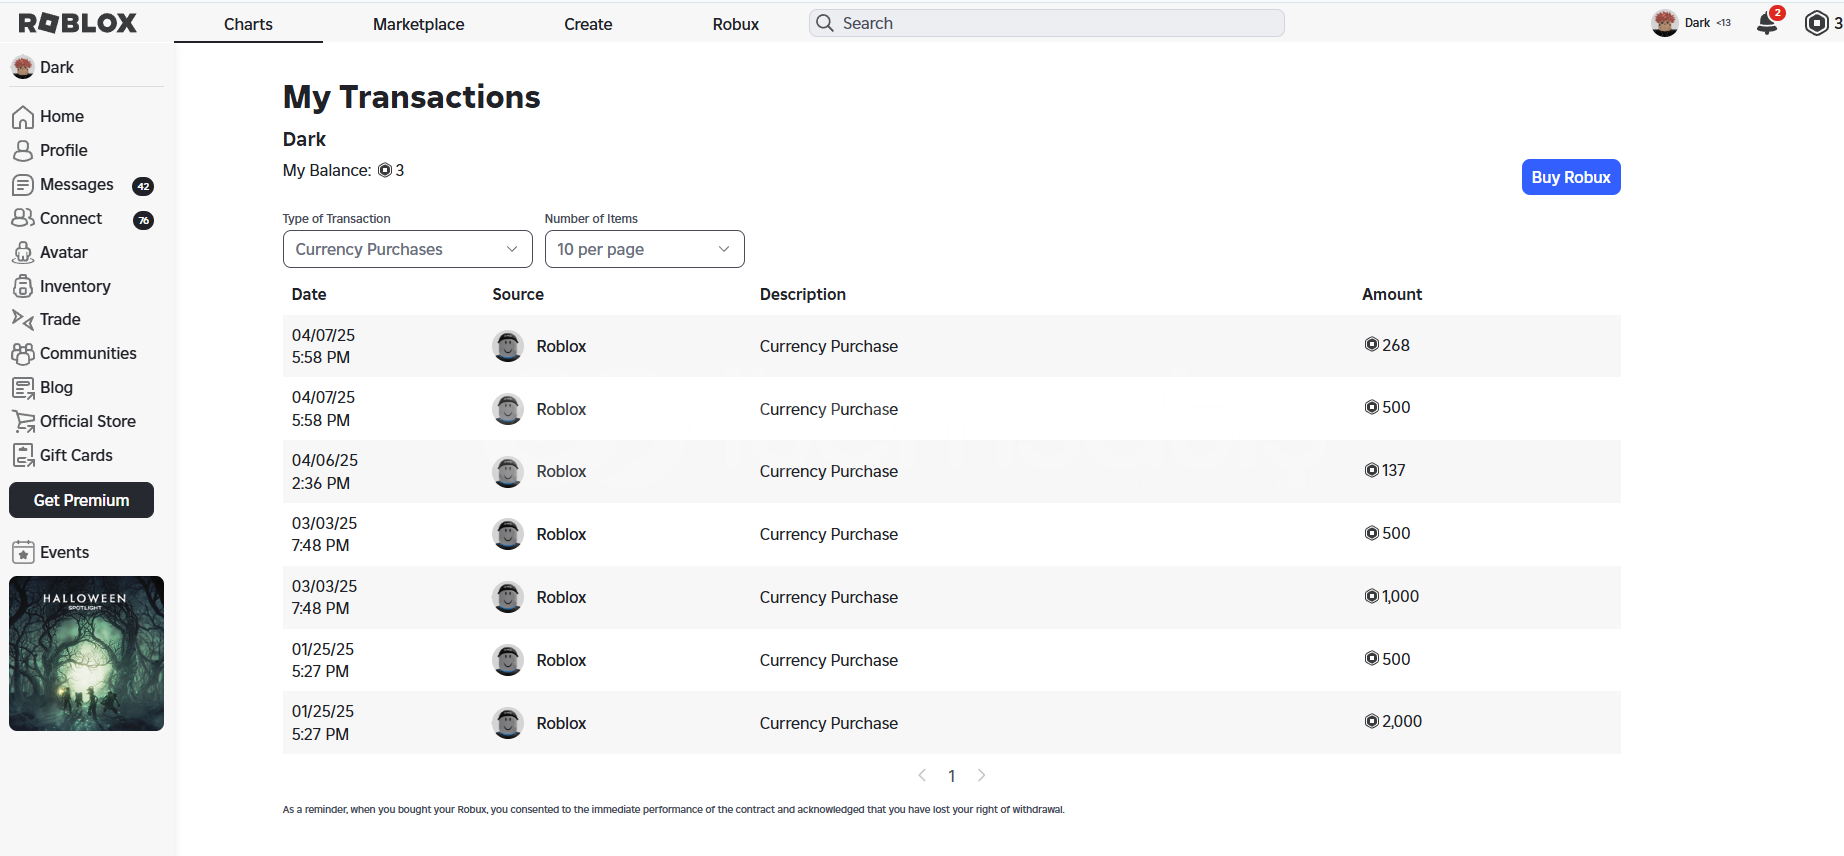Click the Robux balance icon in header

point(1816,23)
